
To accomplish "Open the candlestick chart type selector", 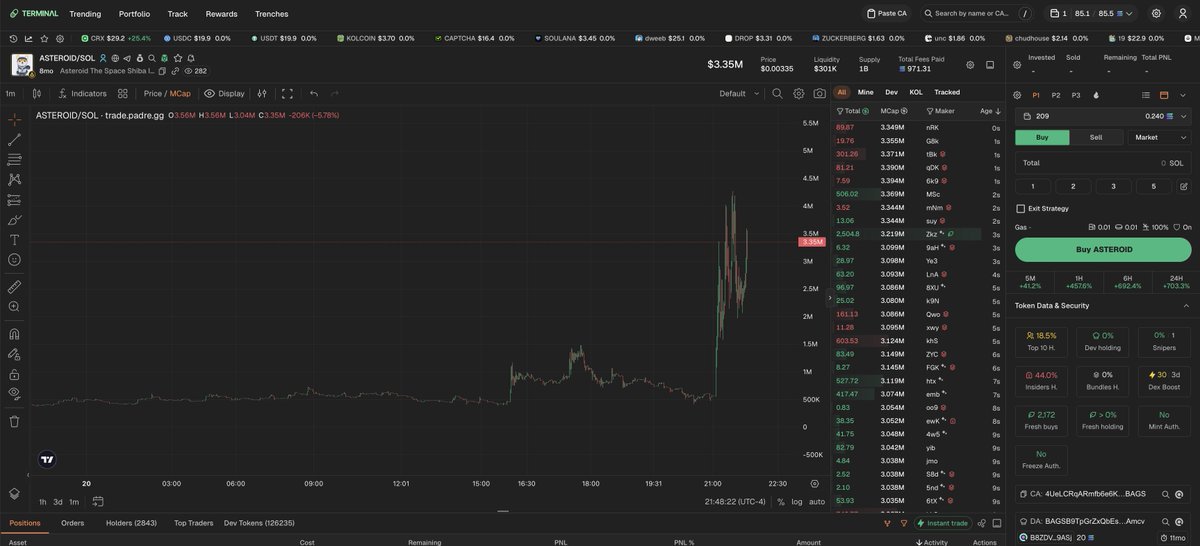I will pos(36,93).
